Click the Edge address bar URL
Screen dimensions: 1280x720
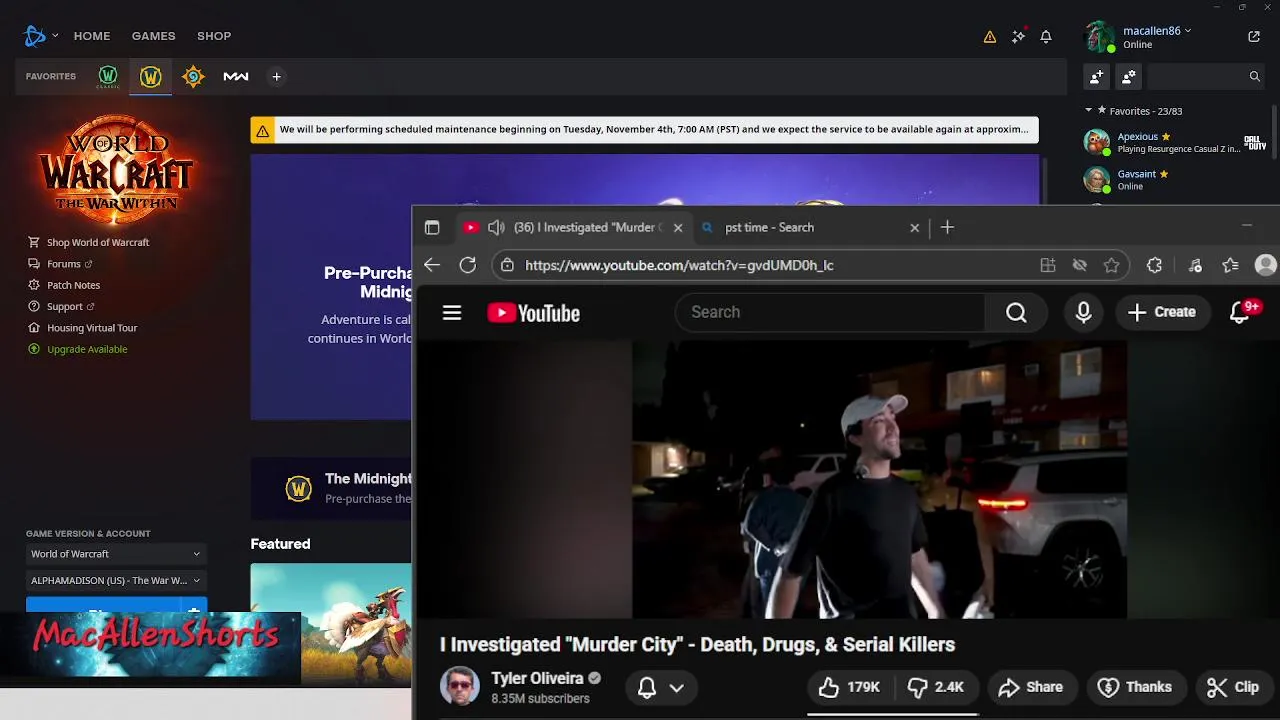coord(679,265)
